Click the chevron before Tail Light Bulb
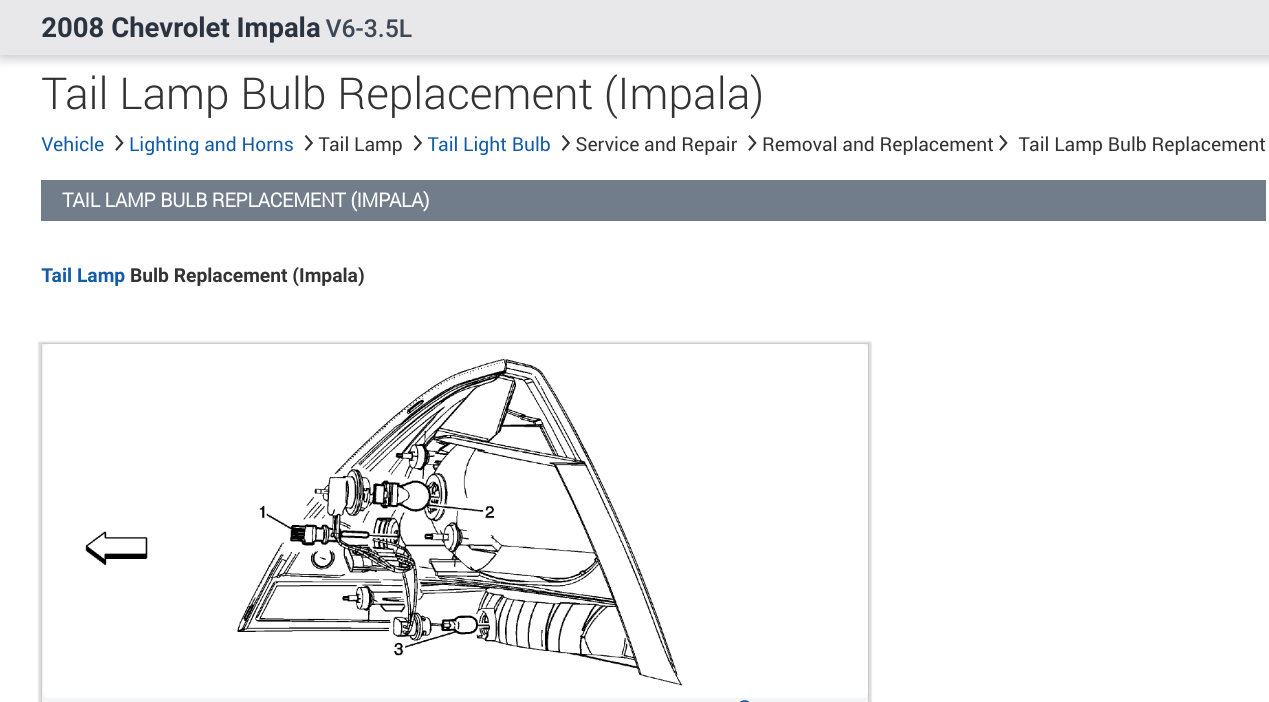The image size is (1269, 702). click(x=416, y=144)
